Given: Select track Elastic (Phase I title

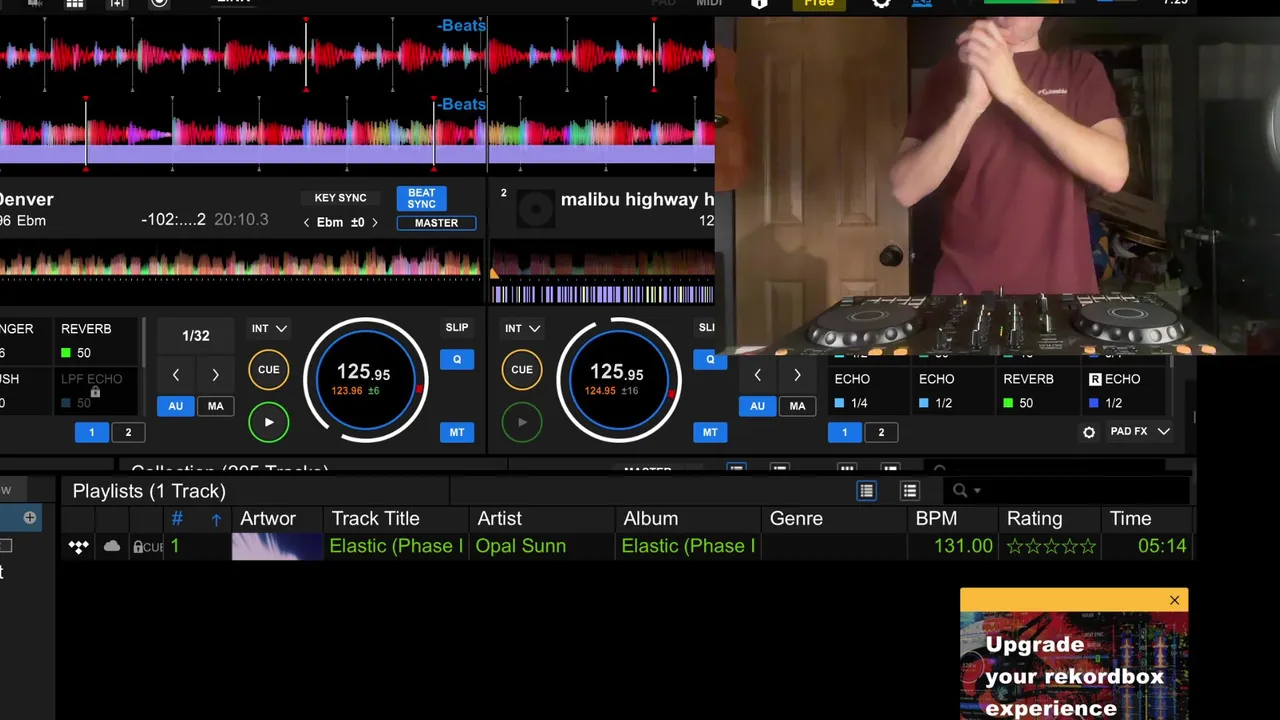Looking at the screenshot, I should (396, 546).
